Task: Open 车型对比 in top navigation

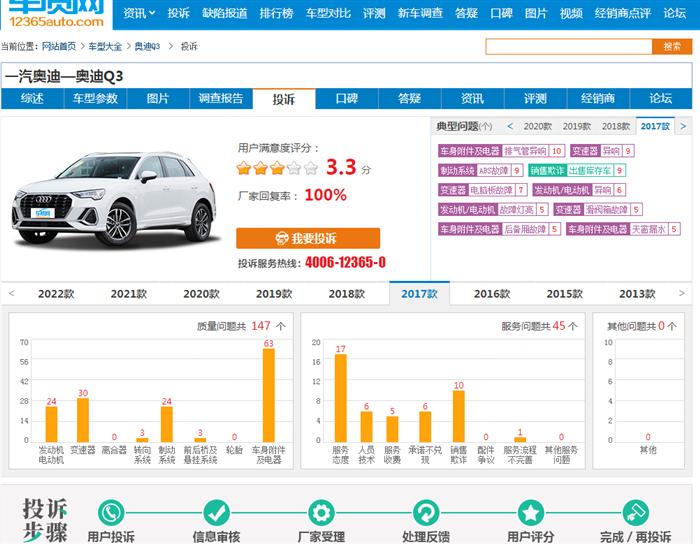Action: 328,13
